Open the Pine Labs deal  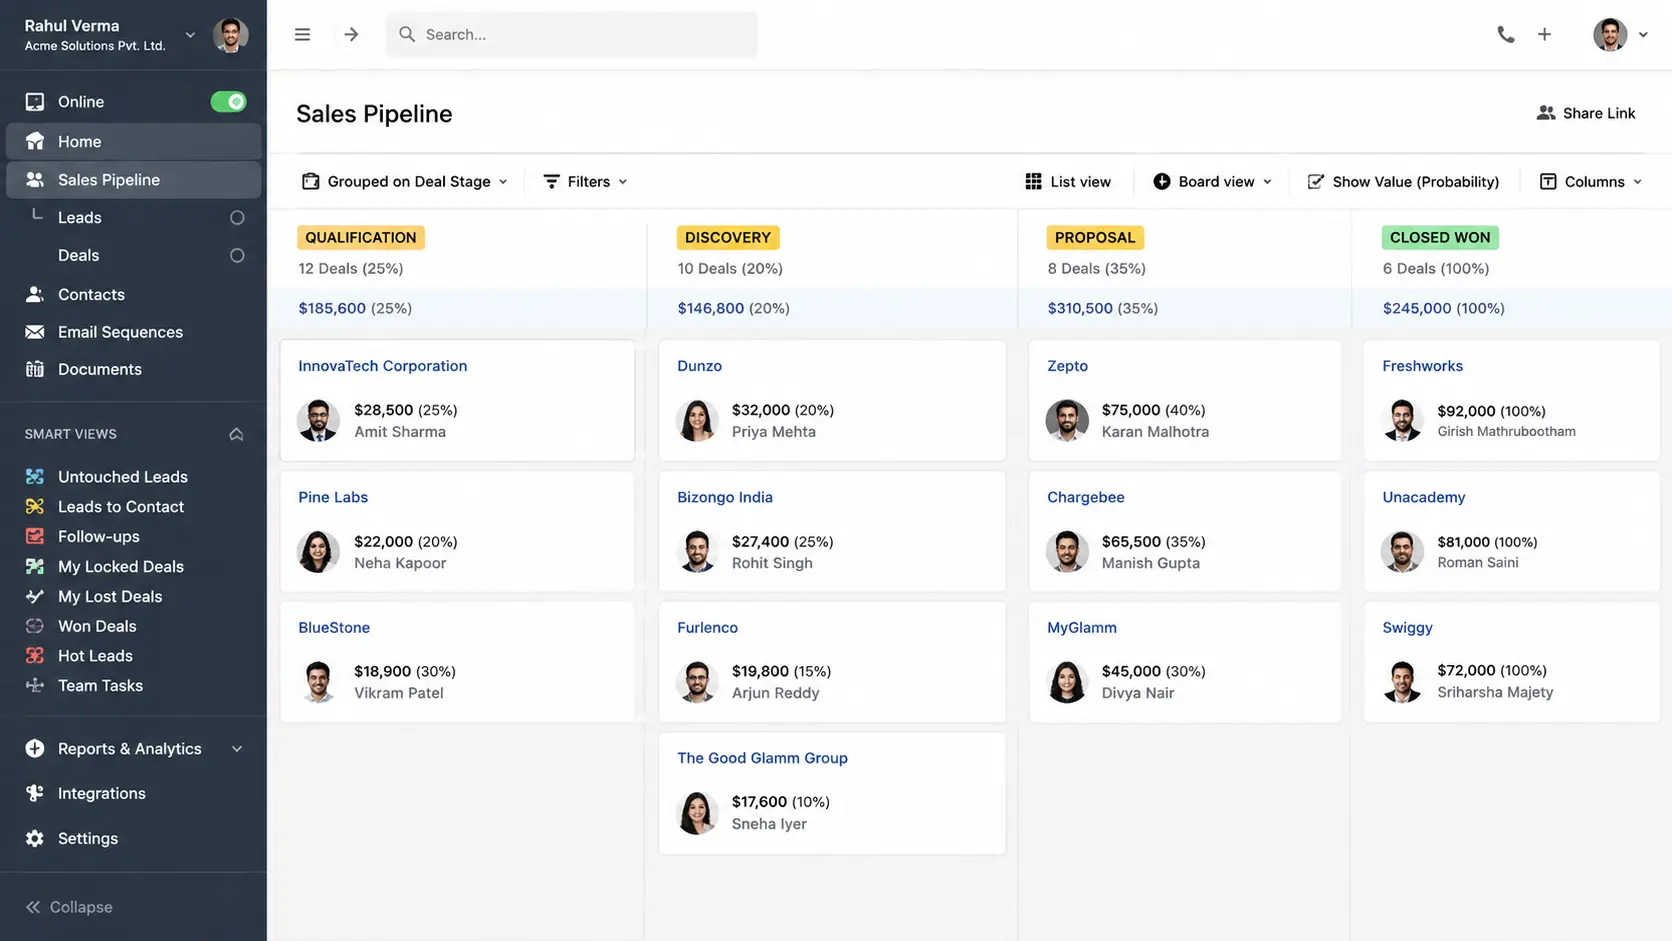[x=333, y=497]
